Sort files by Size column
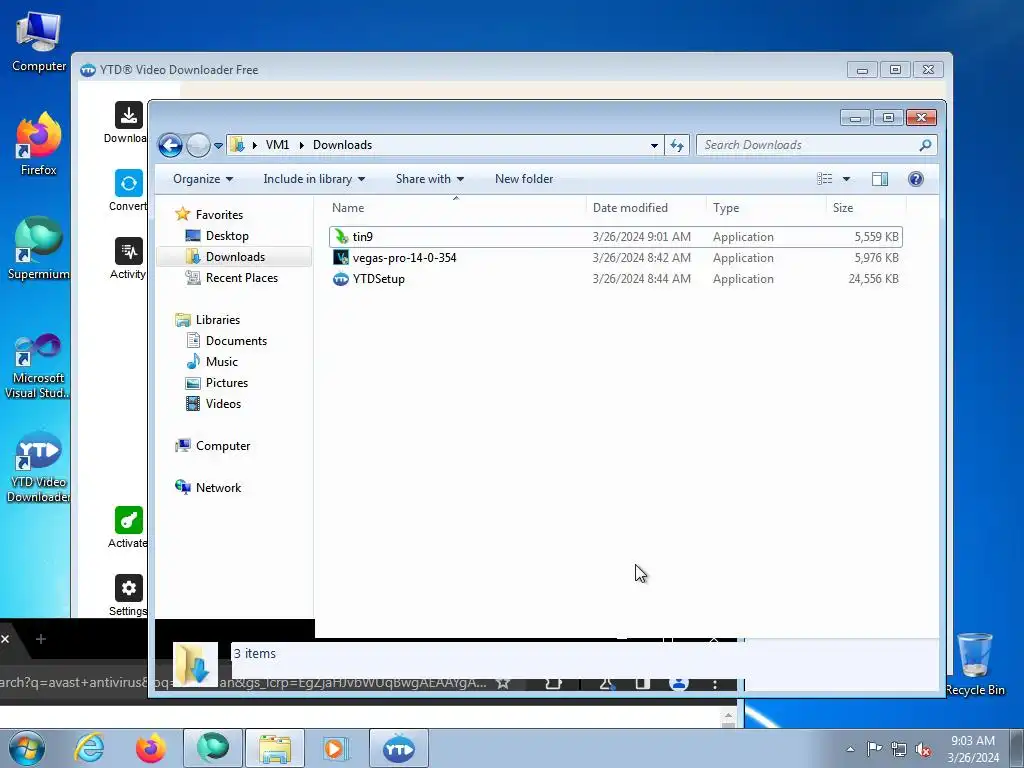This screenshot has height=768, width=1024. pos(866,208)
